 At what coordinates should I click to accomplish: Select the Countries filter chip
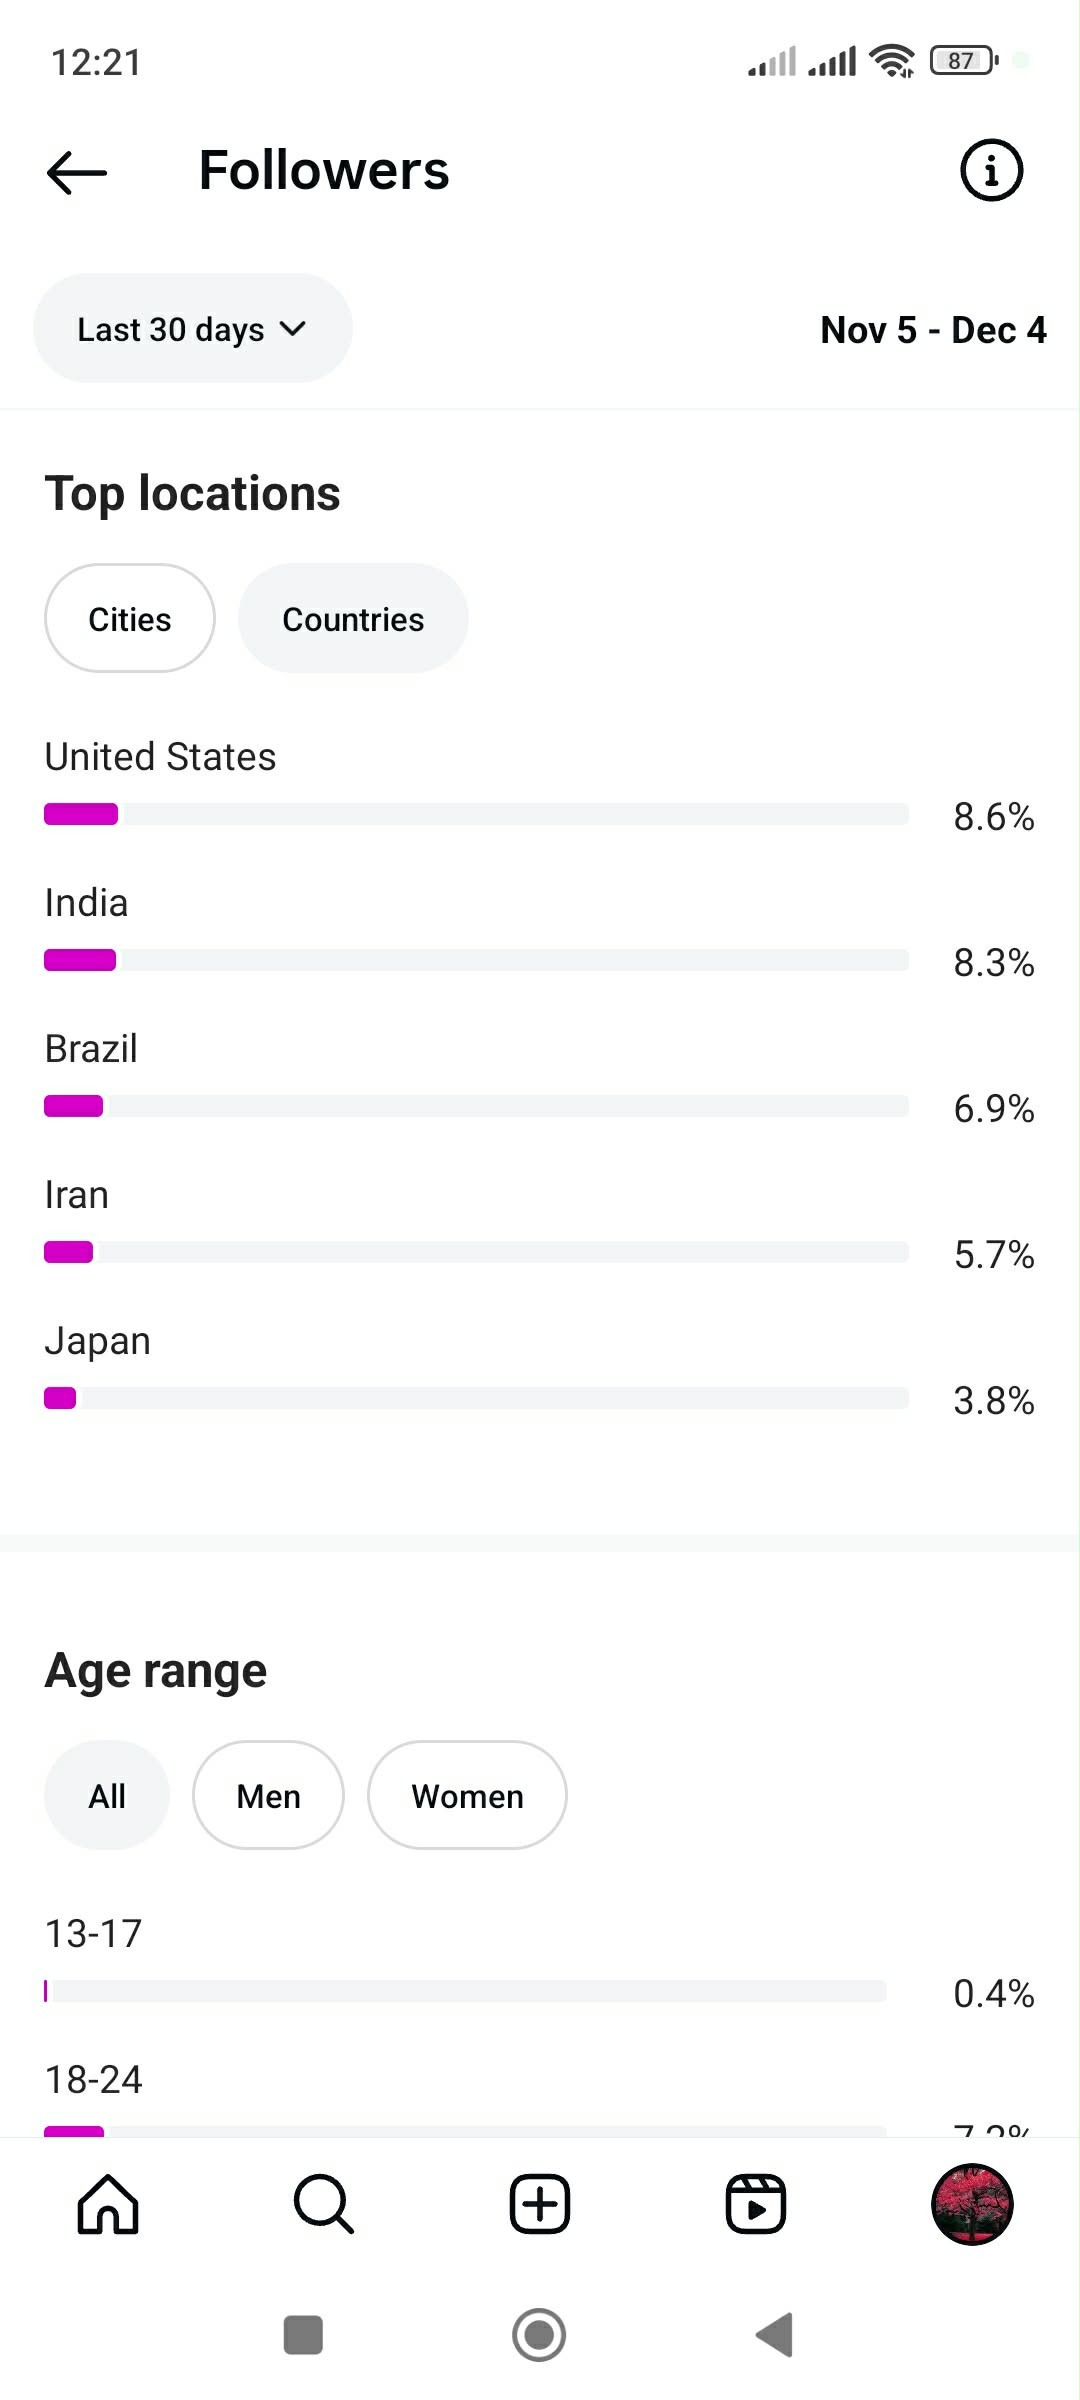[353, 619]
